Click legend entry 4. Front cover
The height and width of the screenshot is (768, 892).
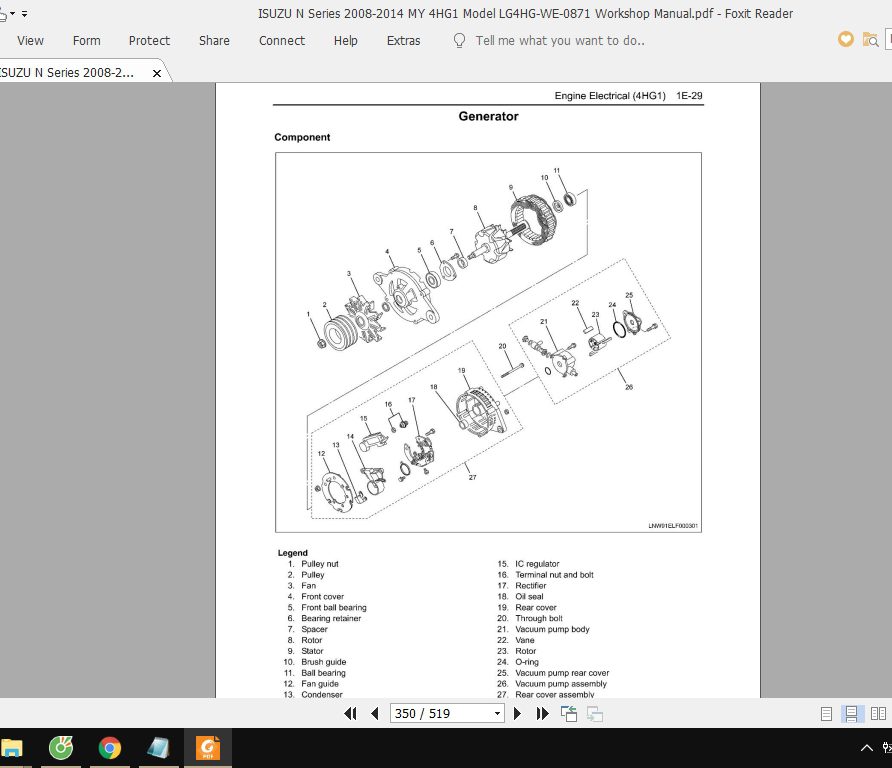tap(316, 596)
